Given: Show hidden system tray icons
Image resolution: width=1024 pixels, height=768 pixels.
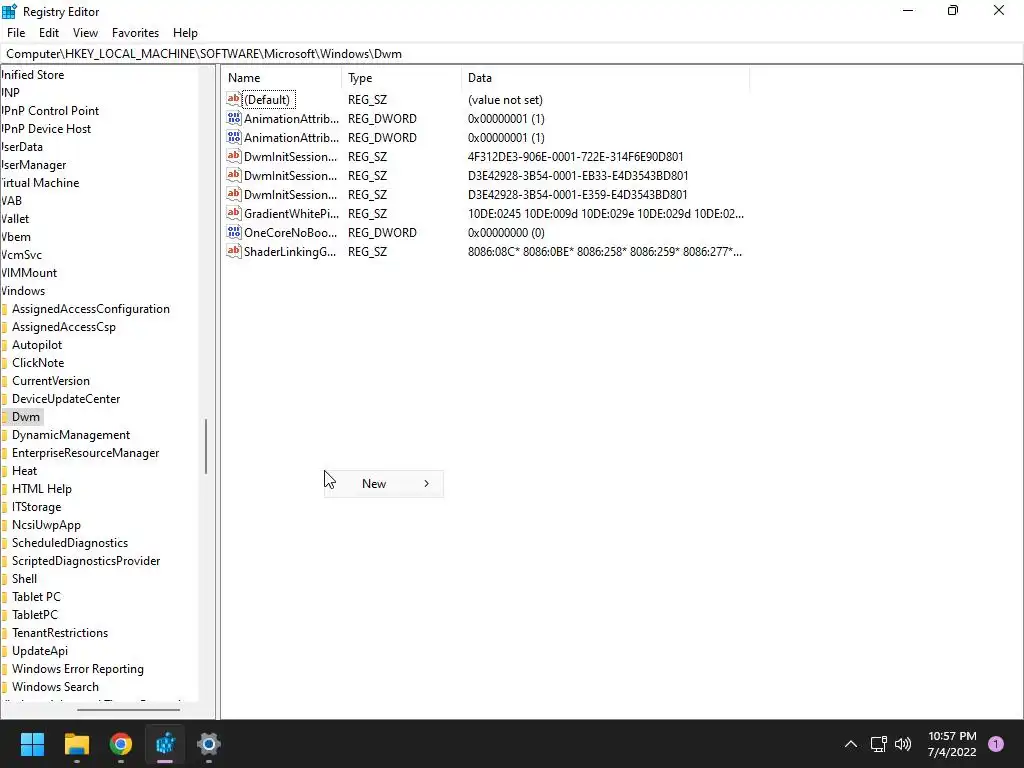Looking at the screenshot, I should 850,744.
